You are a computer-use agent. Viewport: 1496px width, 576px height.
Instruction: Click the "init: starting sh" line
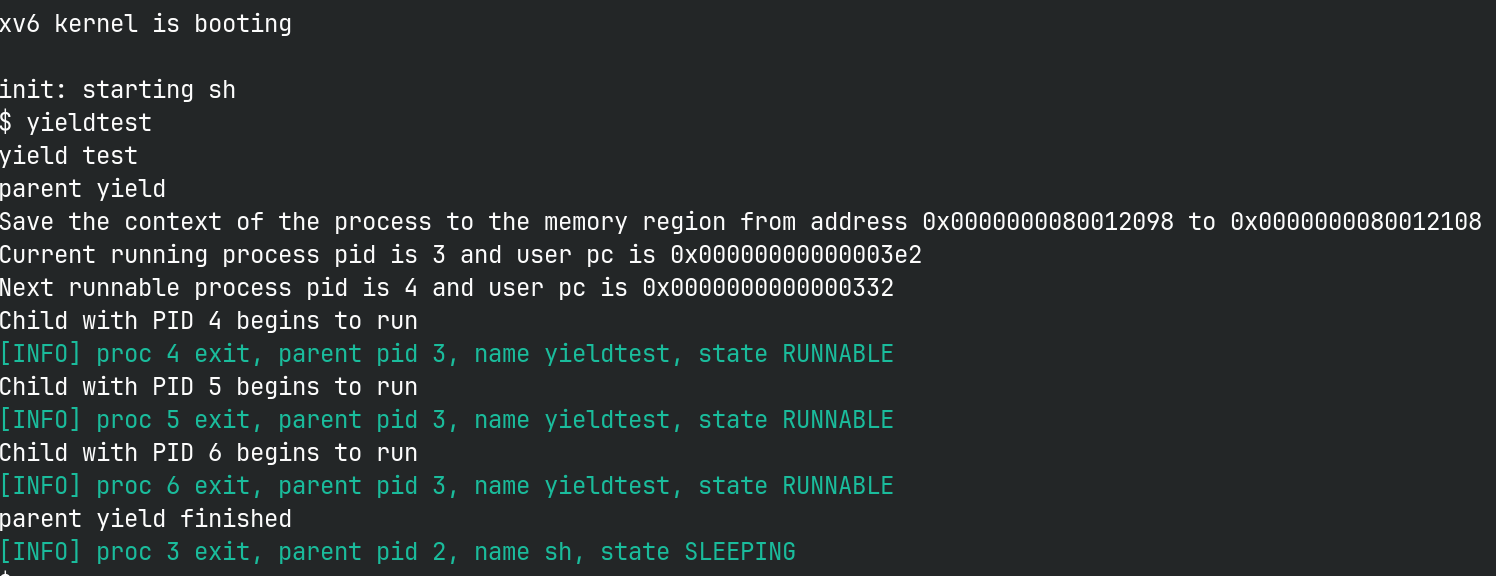[x=118, y=90]
